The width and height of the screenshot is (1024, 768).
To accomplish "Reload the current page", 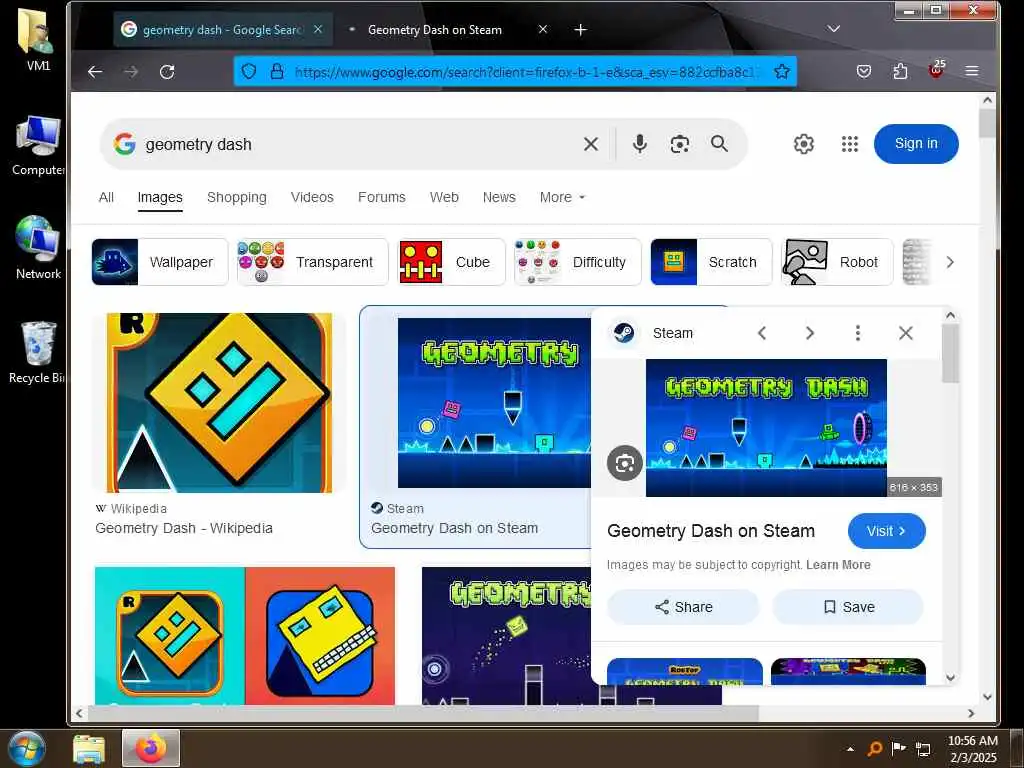I will [167, 72].
